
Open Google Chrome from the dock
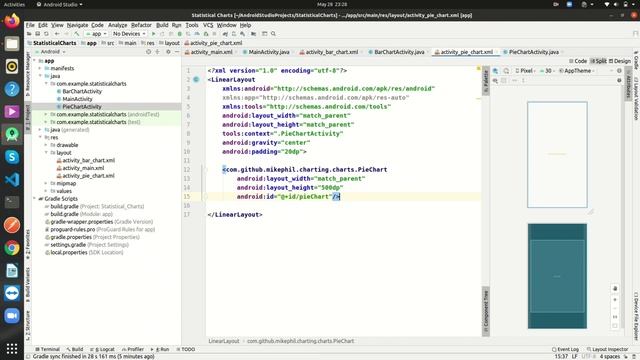[12, 248]
